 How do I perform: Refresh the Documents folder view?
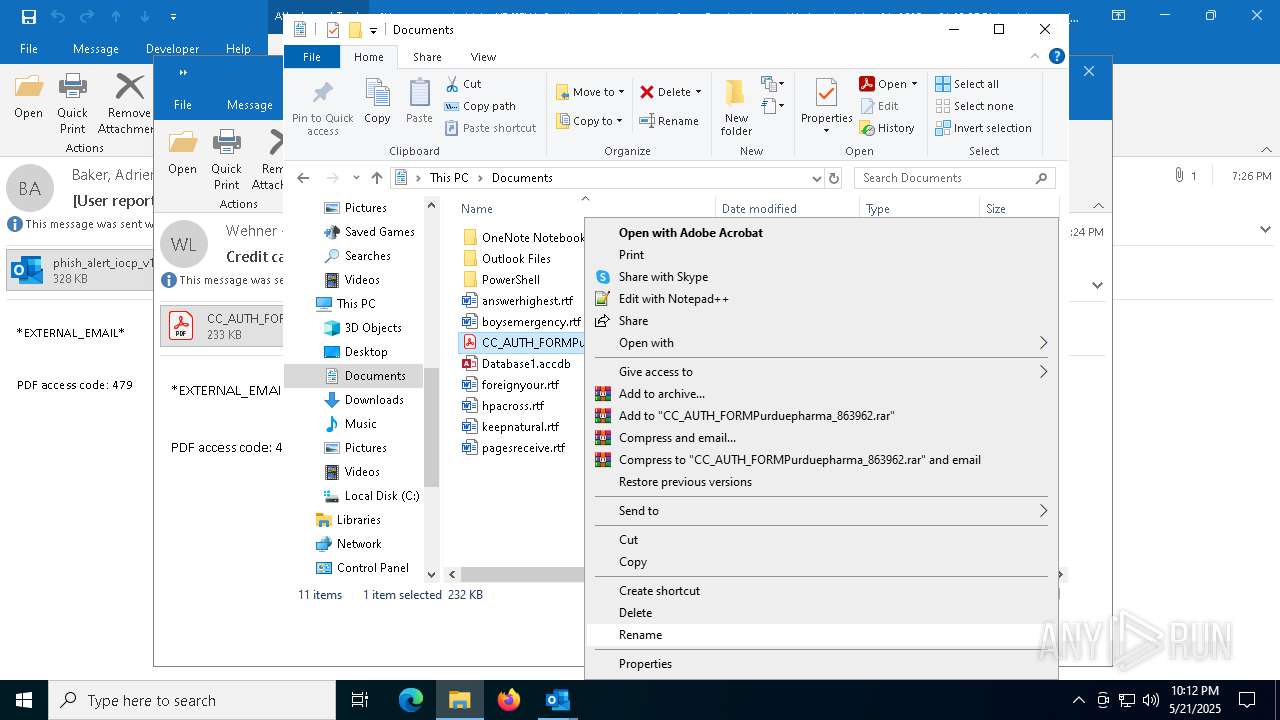[x=834, y=178]
